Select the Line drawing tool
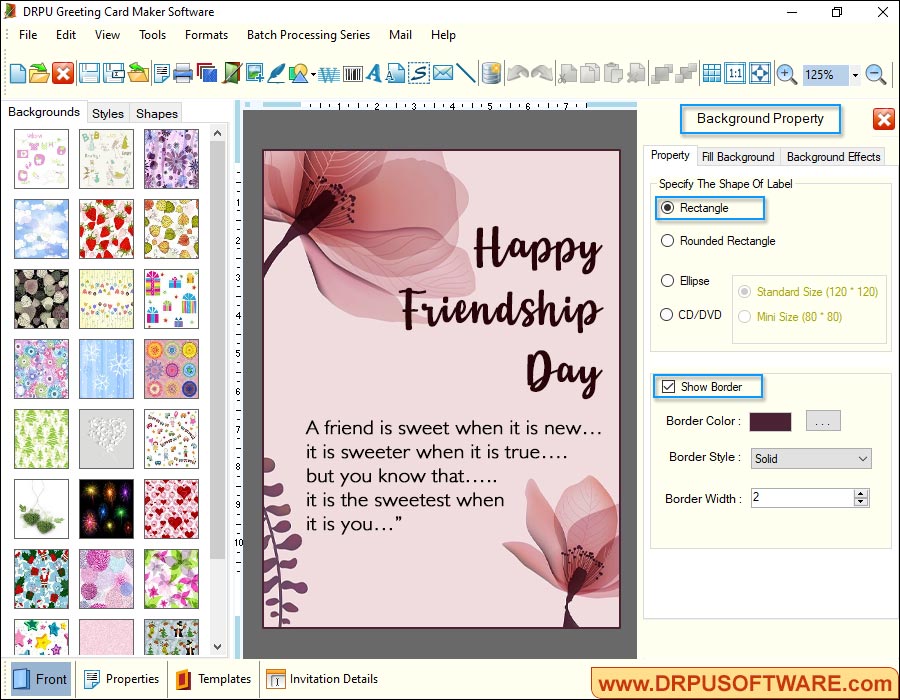900x700 pixels. click(465, 73)
